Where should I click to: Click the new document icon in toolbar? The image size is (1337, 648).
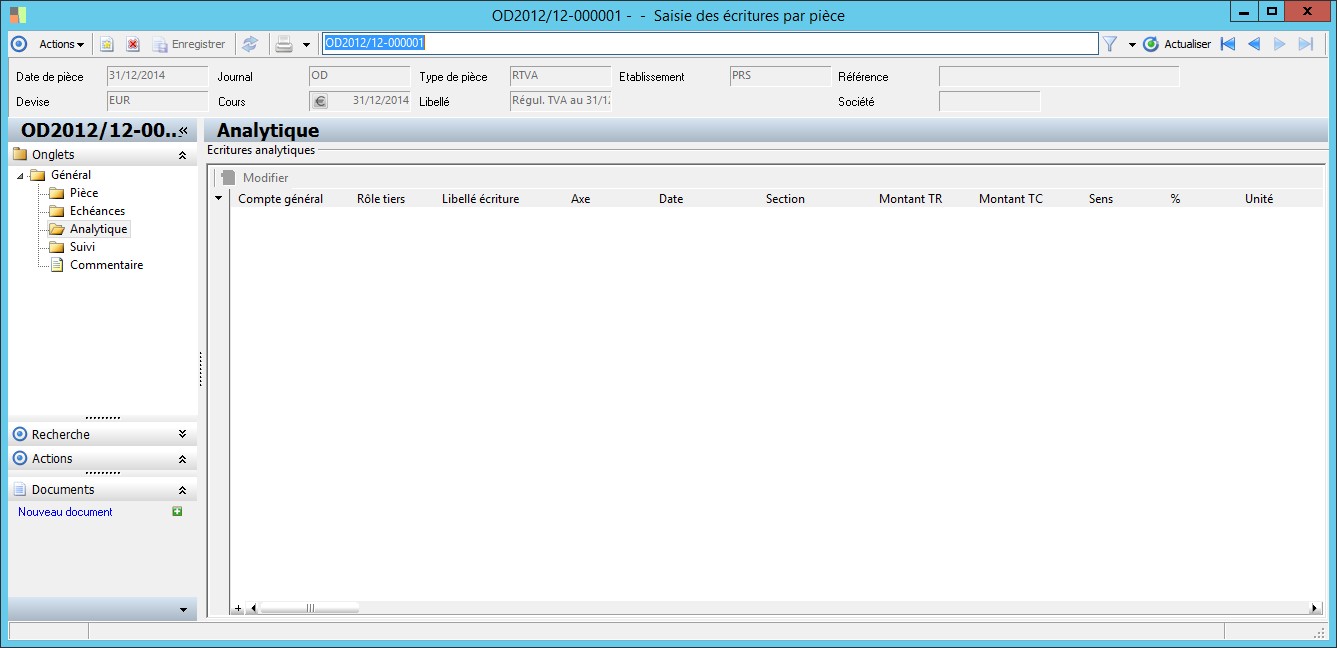(x=107, y=44)
